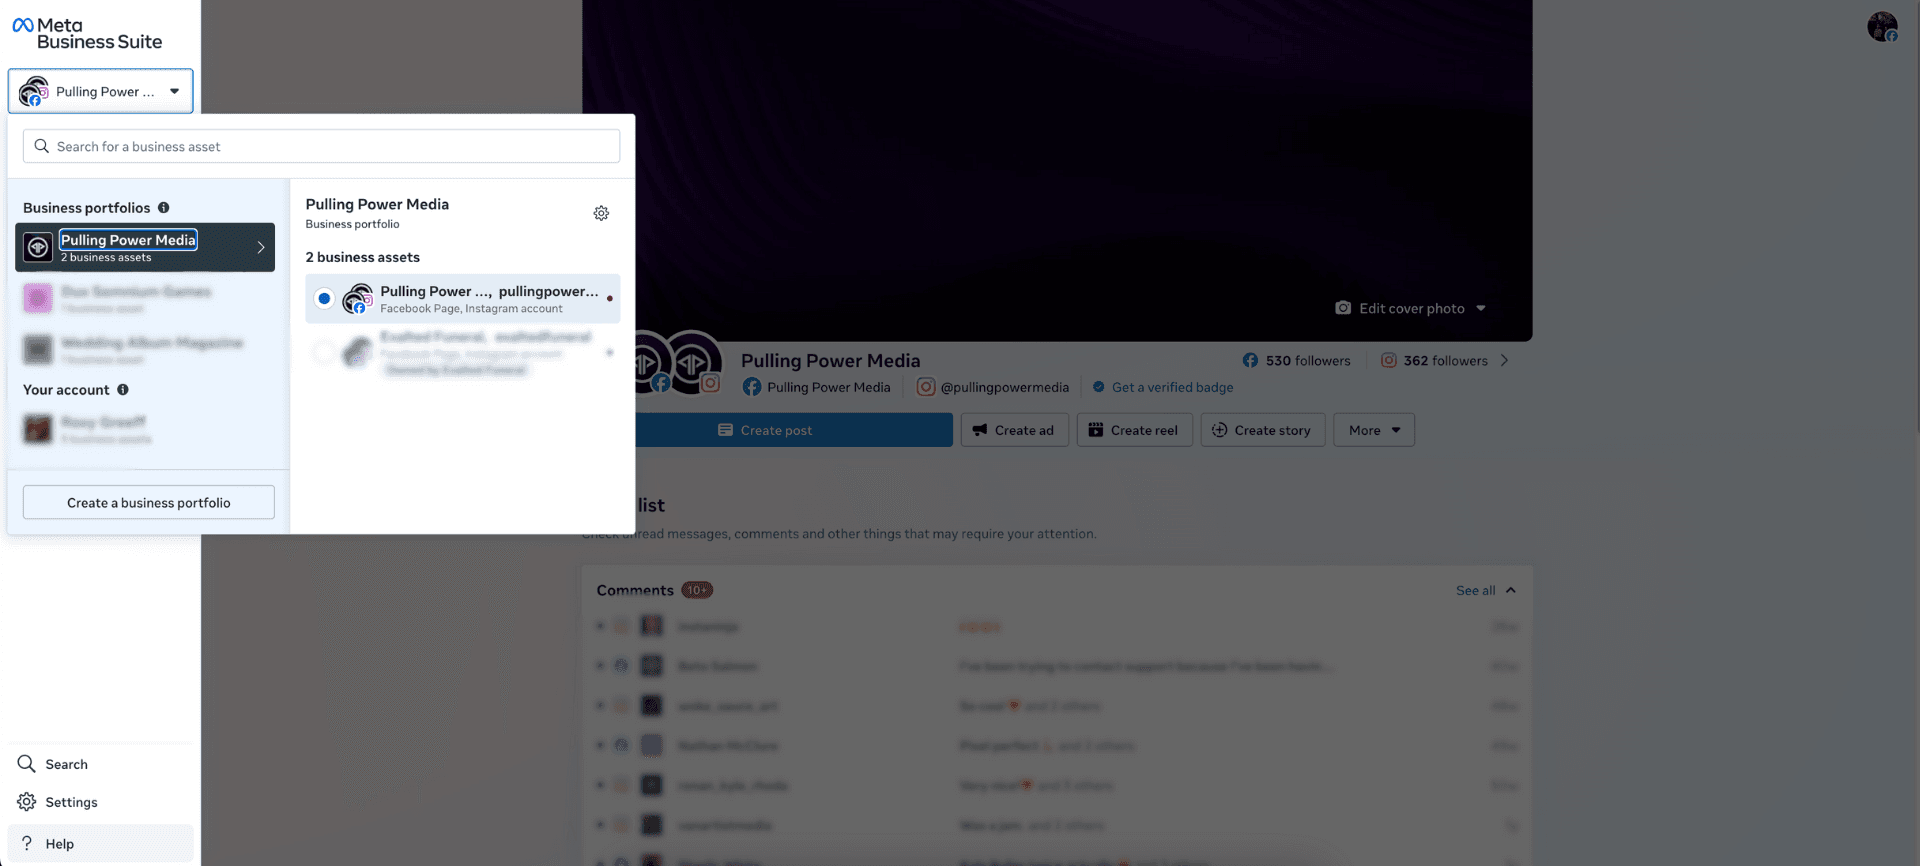Click the gear icon beside Settings
The width and height of the screenshot is (1920, 866).
coord(27,802)
